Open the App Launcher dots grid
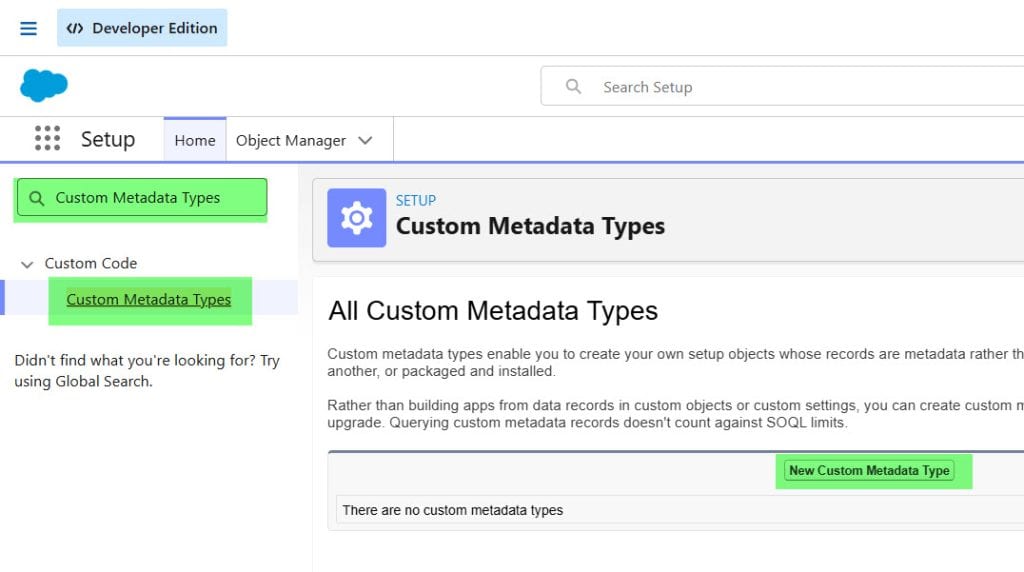The image size is (1024, 572). [47, 138]
